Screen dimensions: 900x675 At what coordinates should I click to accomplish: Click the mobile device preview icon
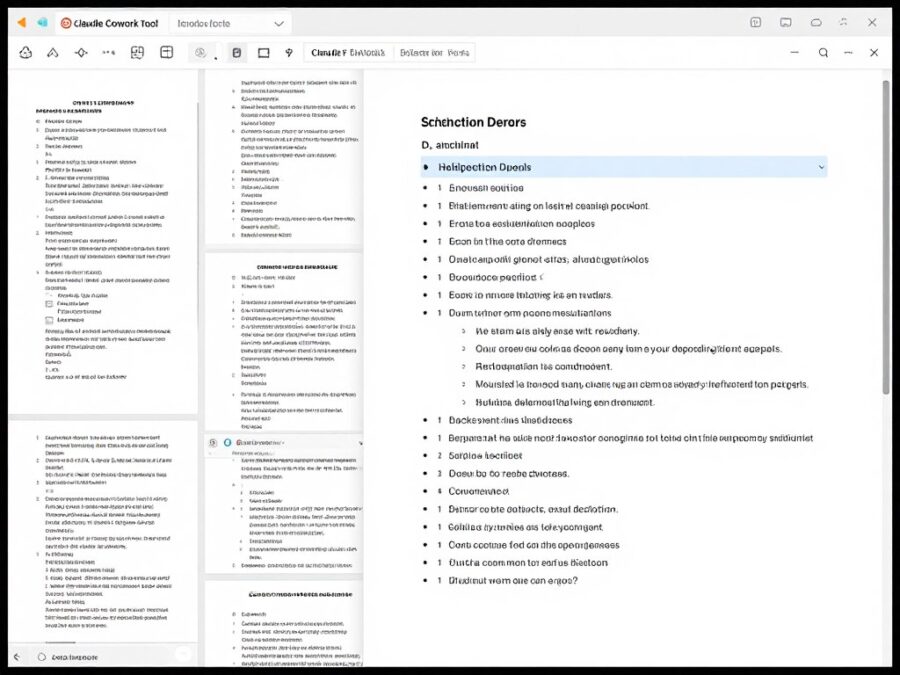click(236, 52)
